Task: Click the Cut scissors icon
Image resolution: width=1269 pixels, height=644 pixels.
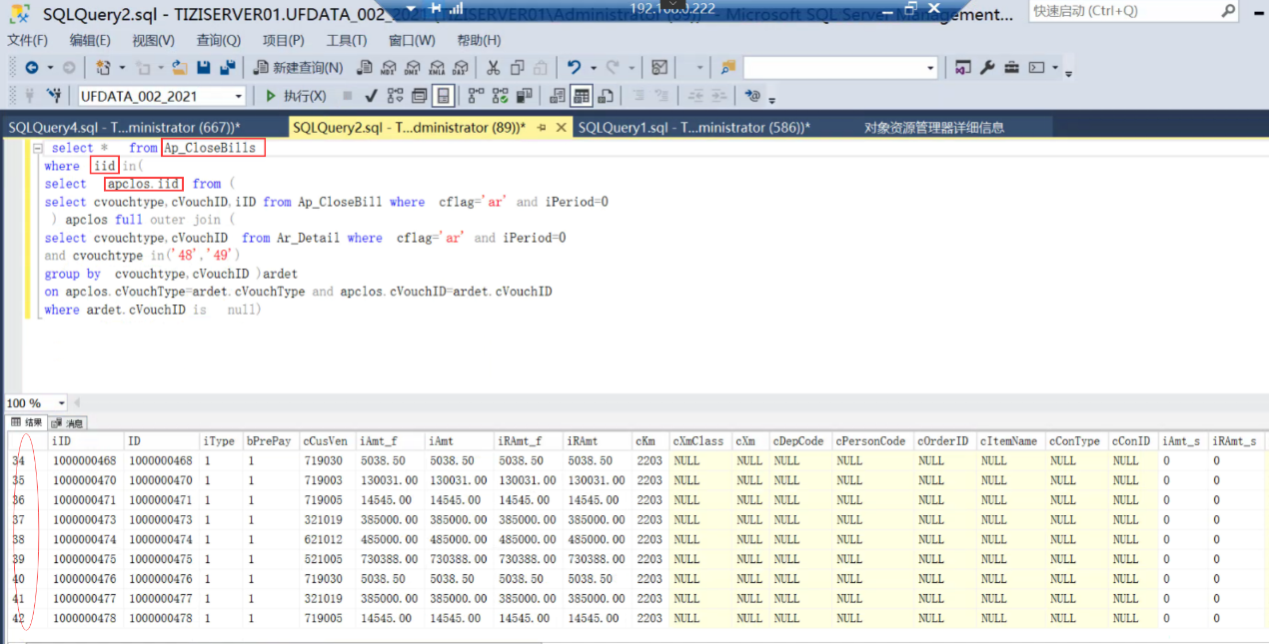Action: pos(493,68)
